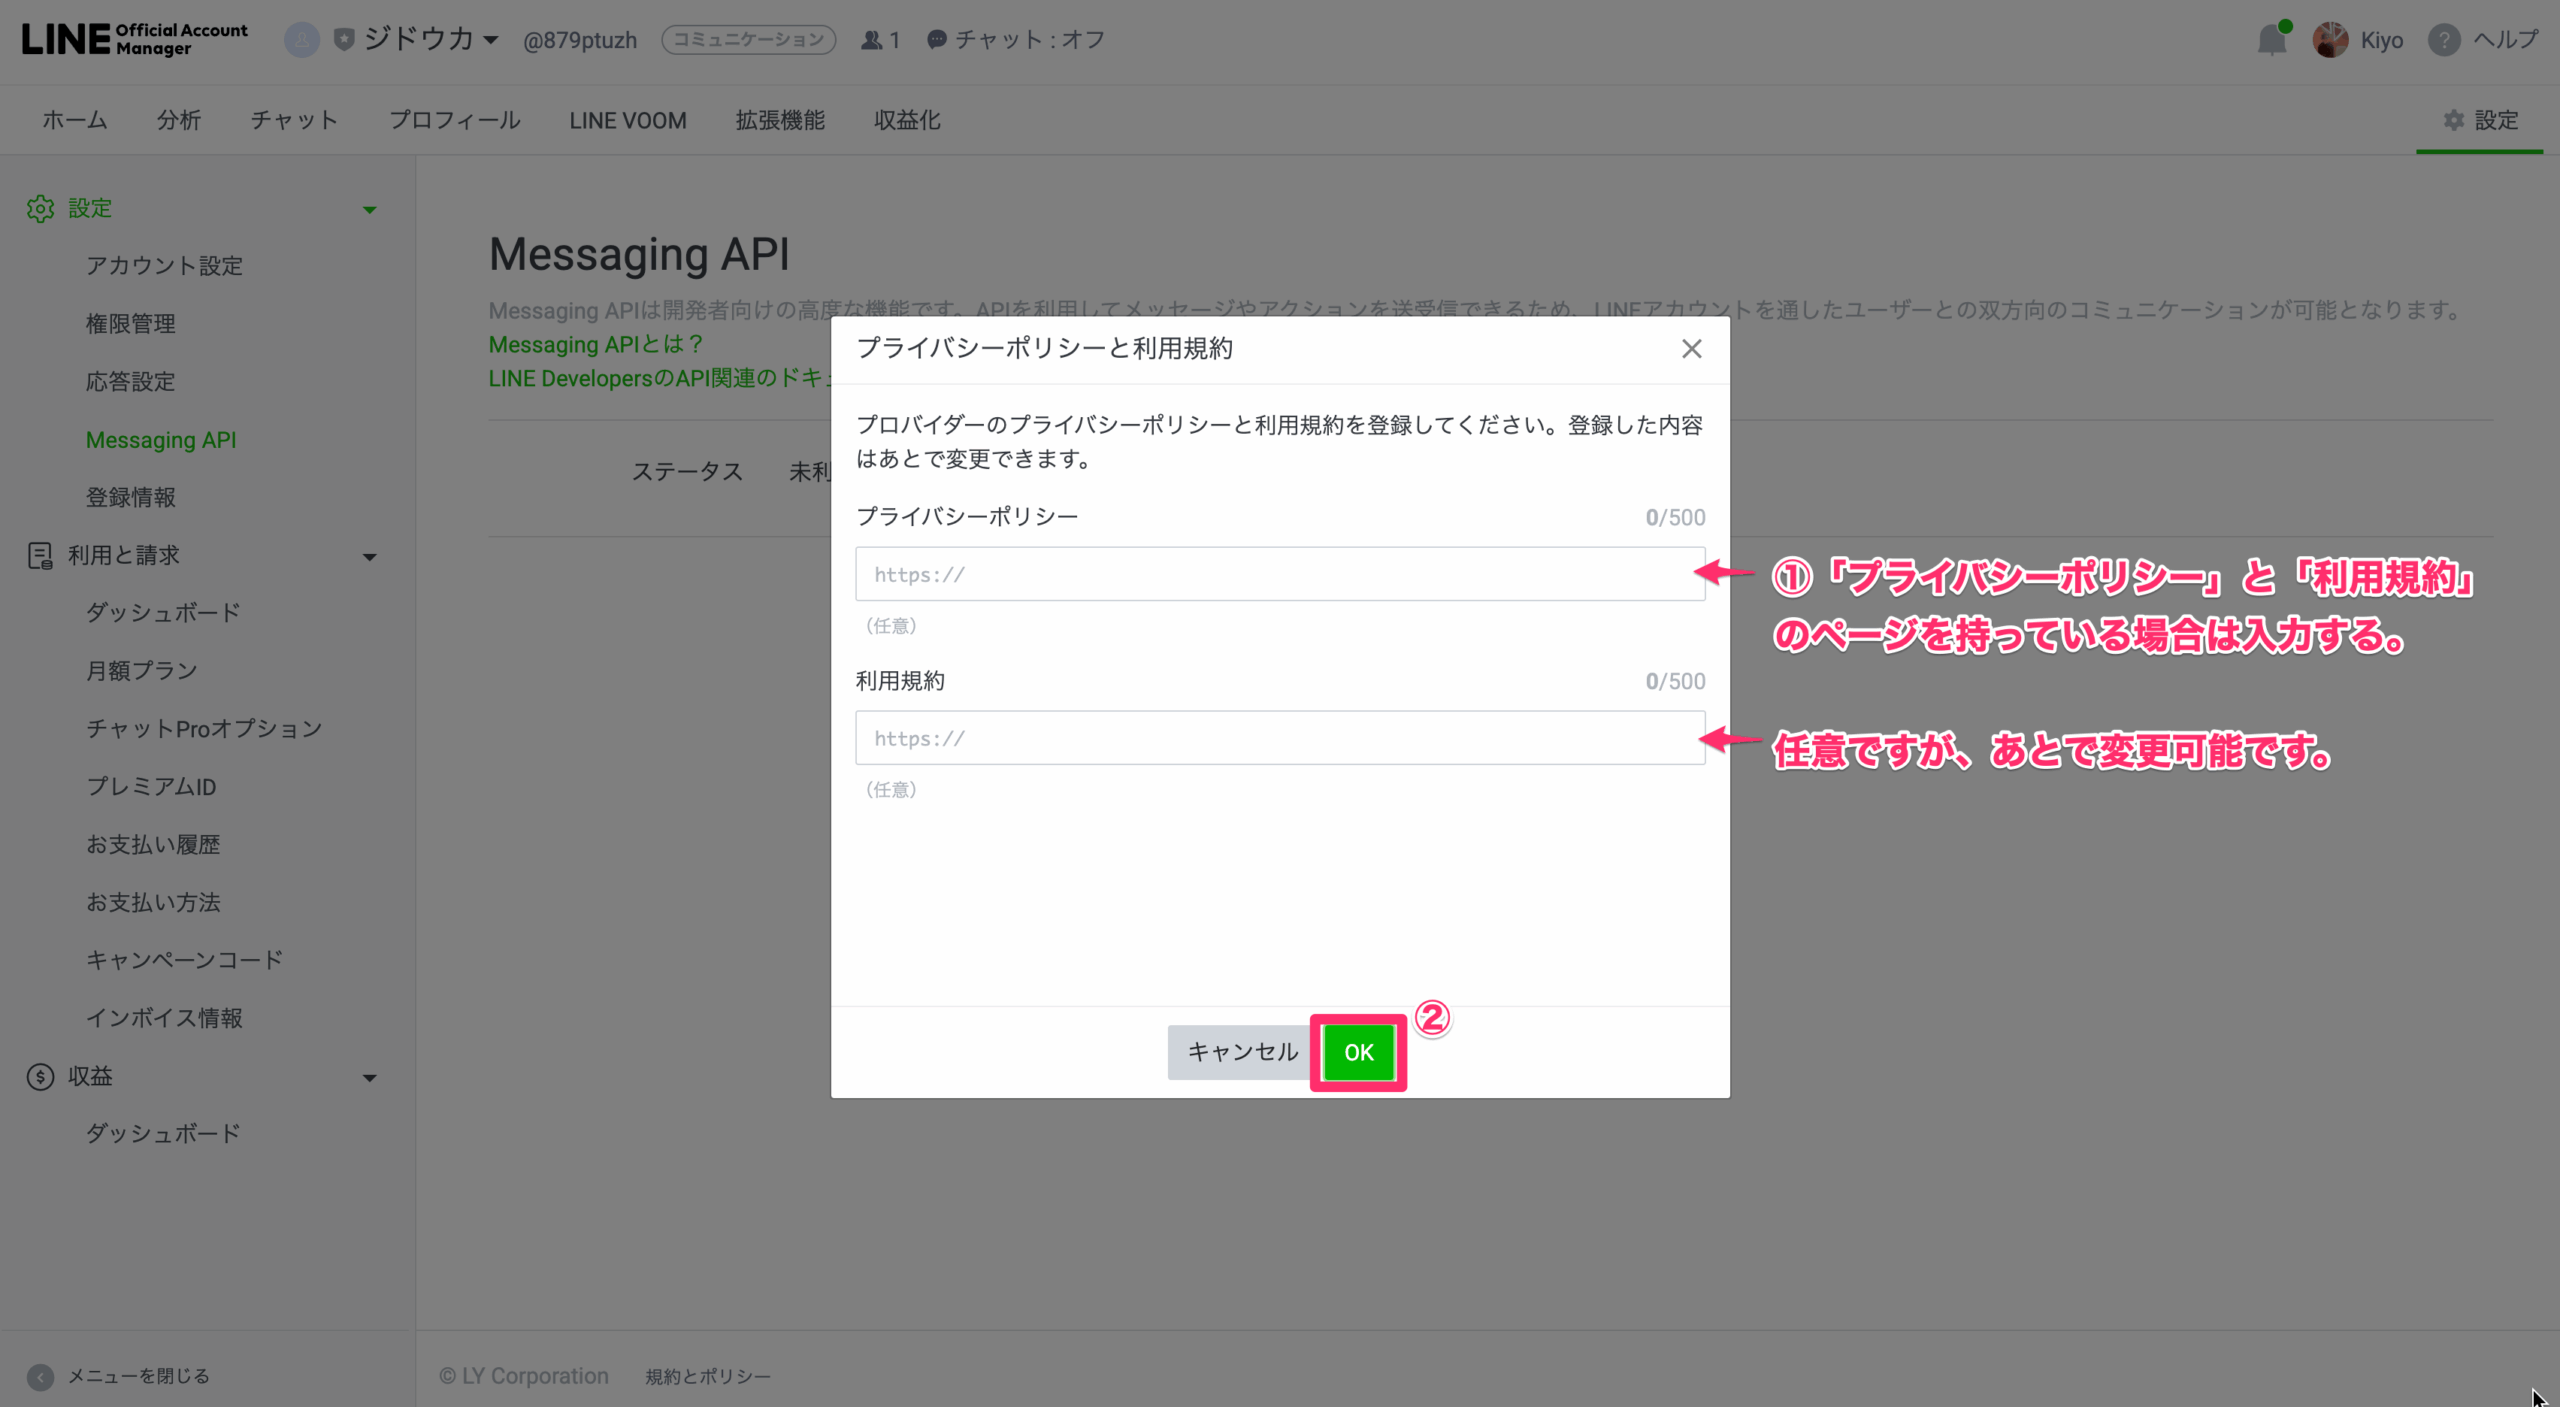Click the account avatar icon beside ジドウカ
Viewport: 2560px width, 1407px height.
[x=301, y=40]
